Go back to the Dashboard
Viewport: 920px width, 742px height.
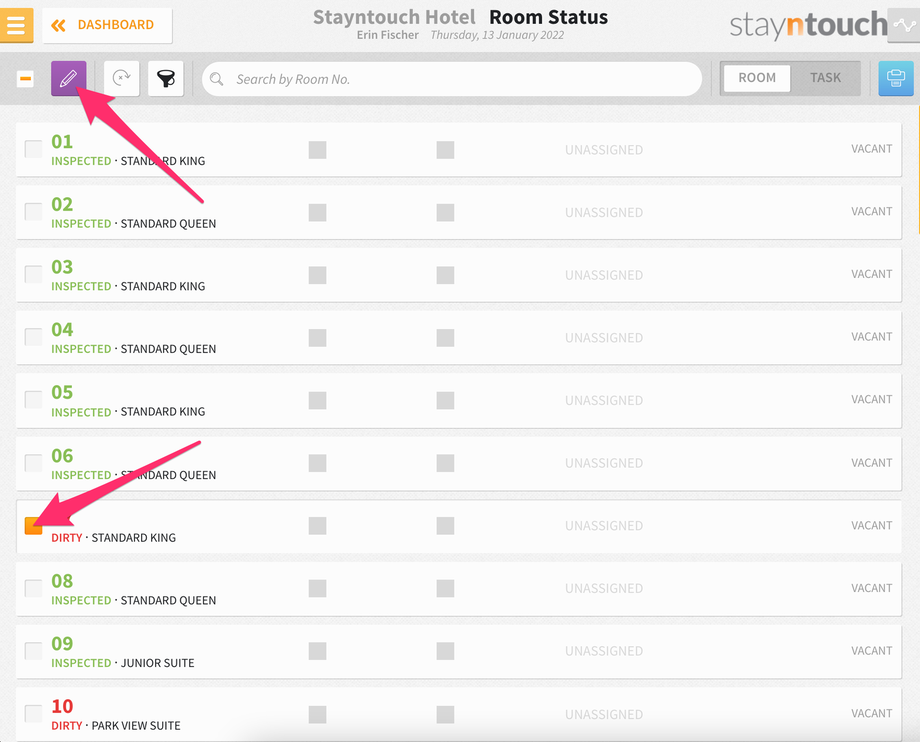coord(107,25)
